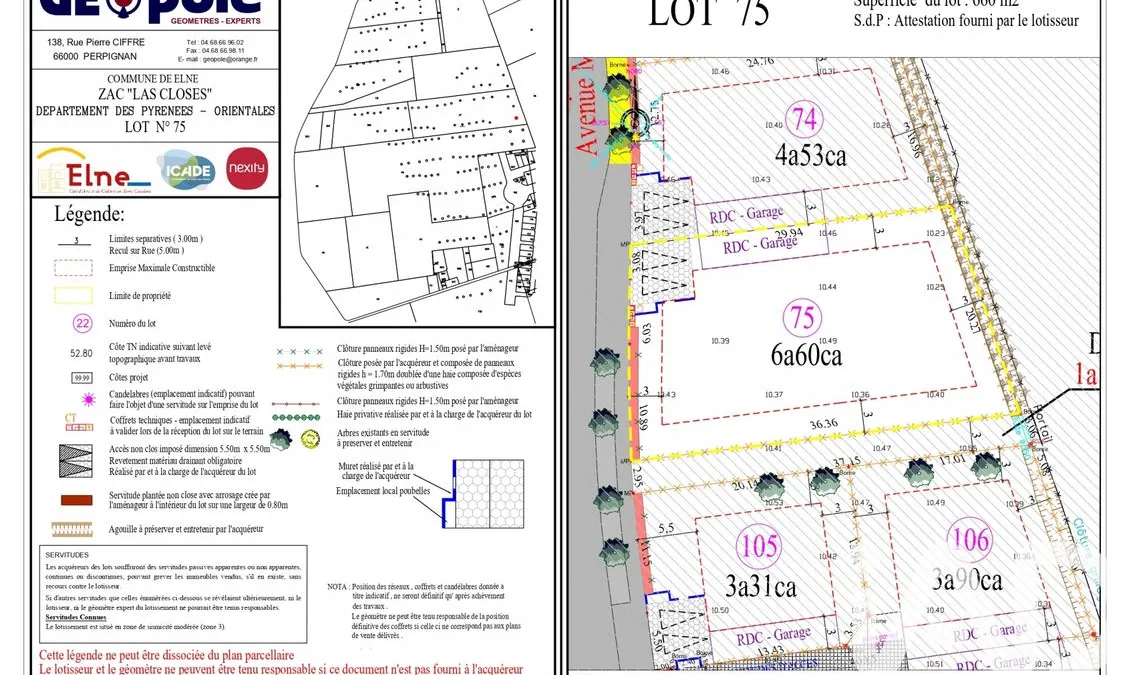The image size is (1131, 675).
Task: Click the ICADE logo
Action: 187,170
